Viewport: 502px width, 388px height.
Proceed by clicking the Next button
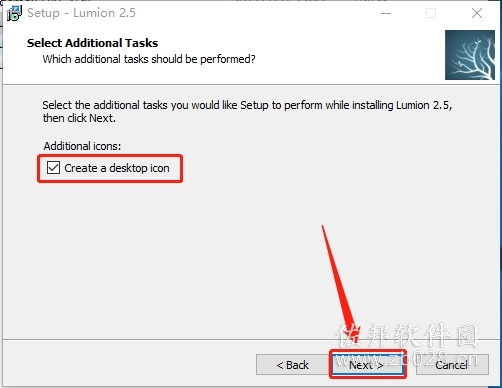pos(368,365)
